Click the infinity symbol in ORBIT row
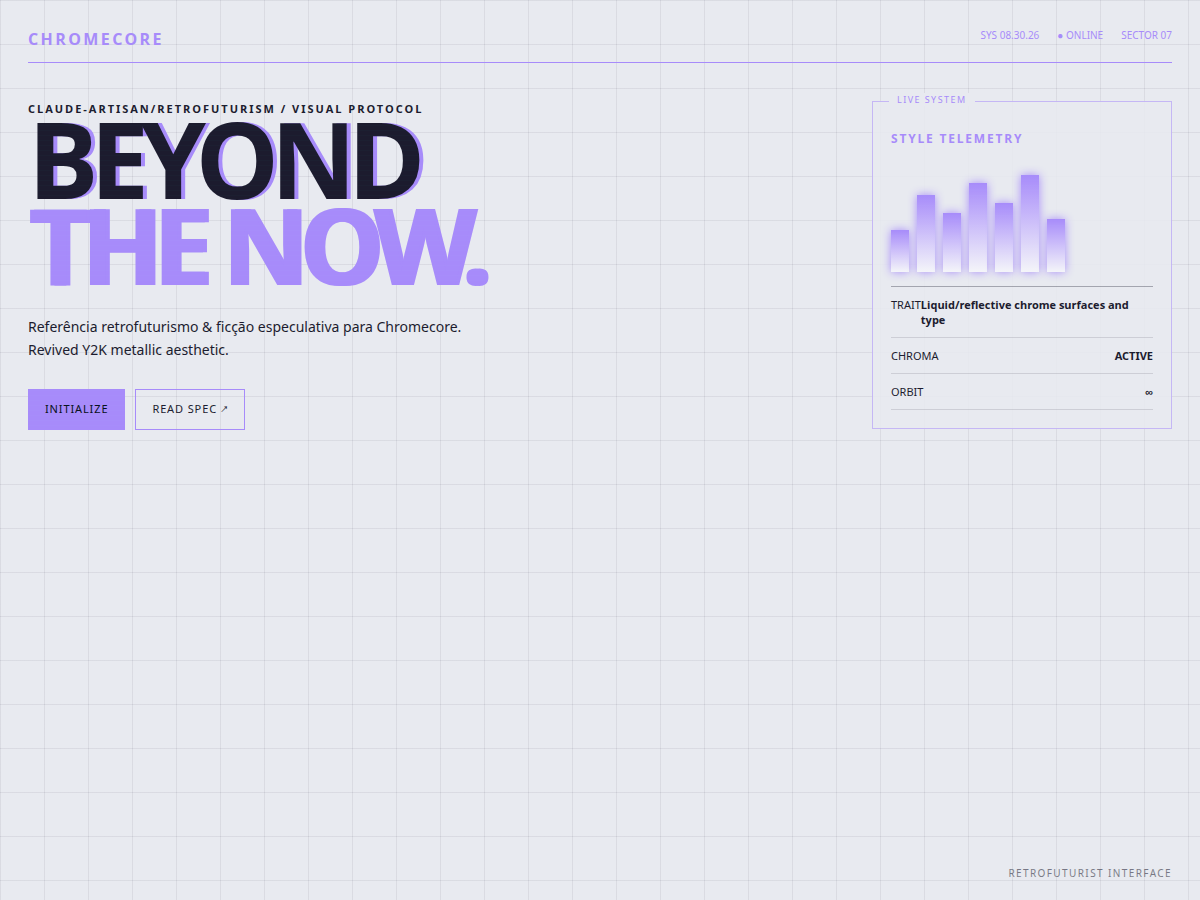The width and height of the screenshot is (1200, 900). [1149, 392]
